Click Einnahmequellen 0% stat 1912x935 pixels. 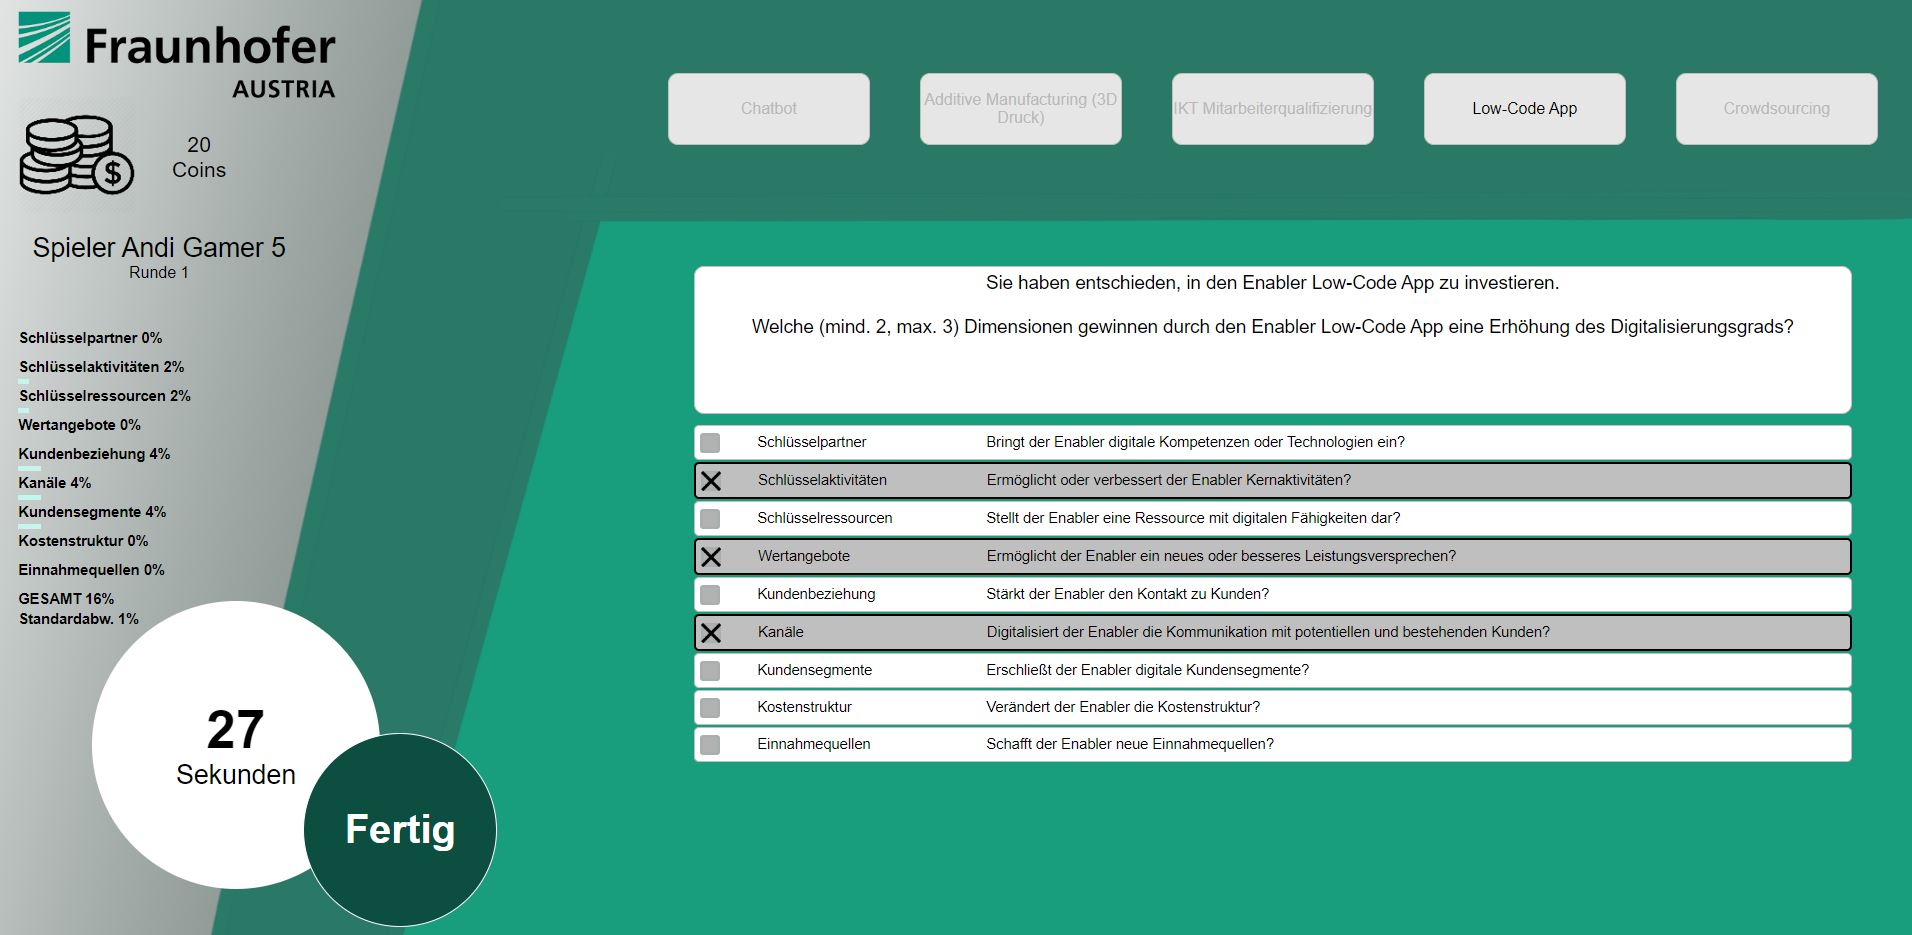point(92,570)
